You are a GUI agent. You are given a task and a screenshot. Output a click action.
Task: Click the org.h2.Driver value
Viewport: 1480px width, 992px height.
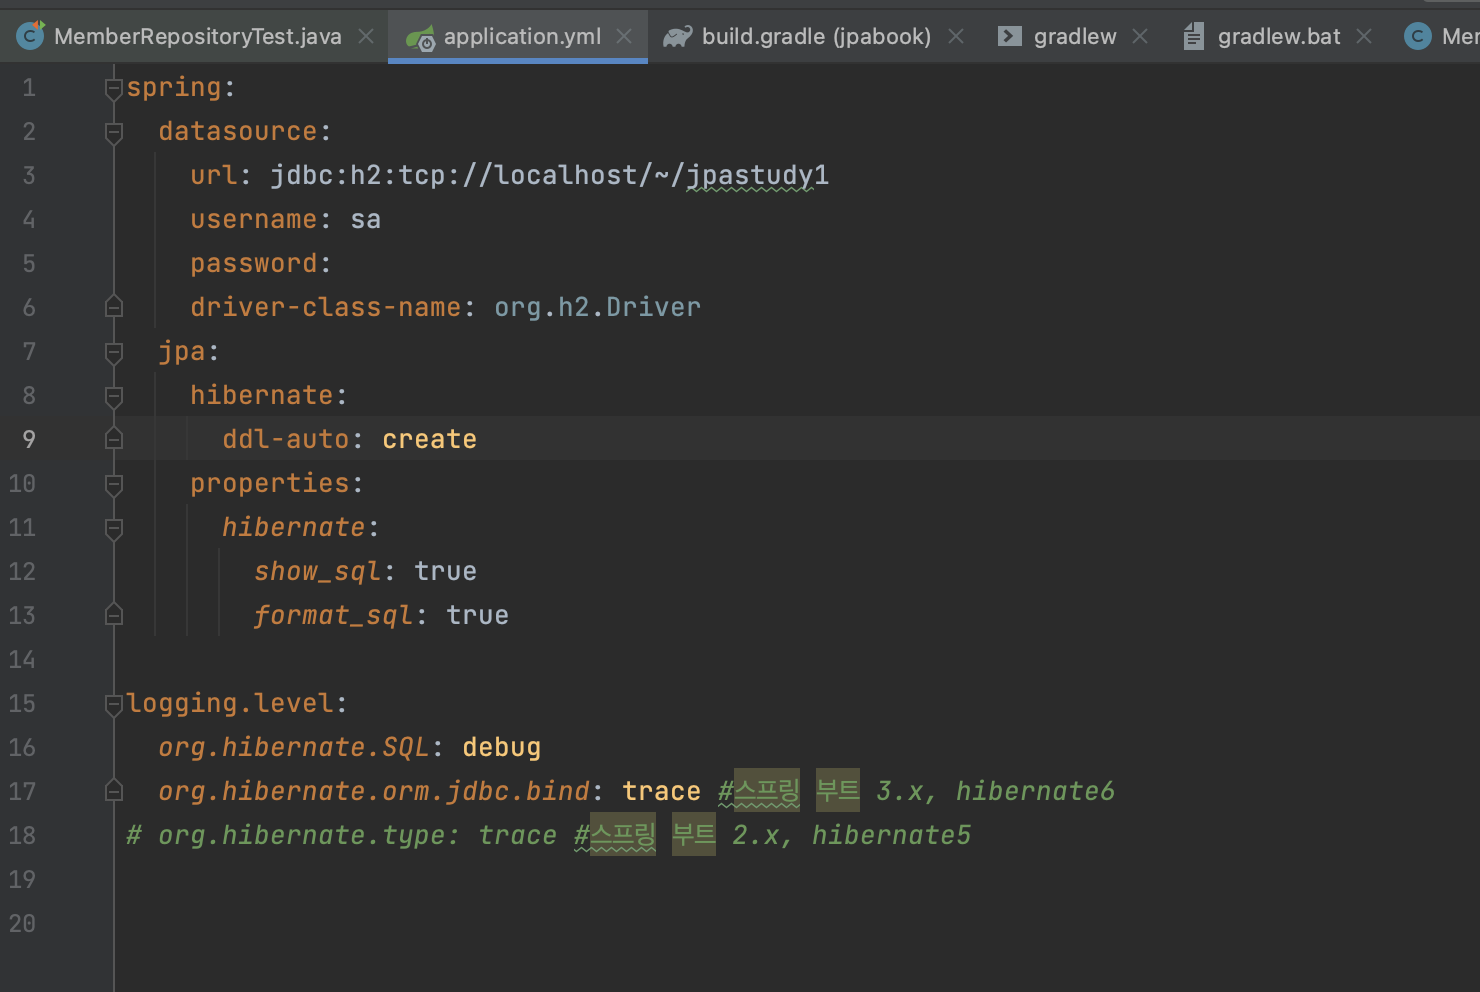coord(597,308)
